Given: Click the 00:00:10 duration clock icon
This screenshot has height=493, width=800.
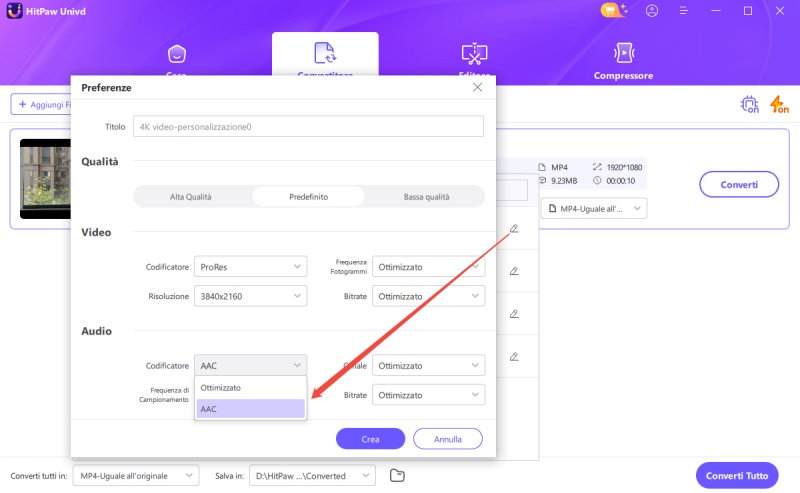Looking at the screenshot, I should (x=597, y=181).
